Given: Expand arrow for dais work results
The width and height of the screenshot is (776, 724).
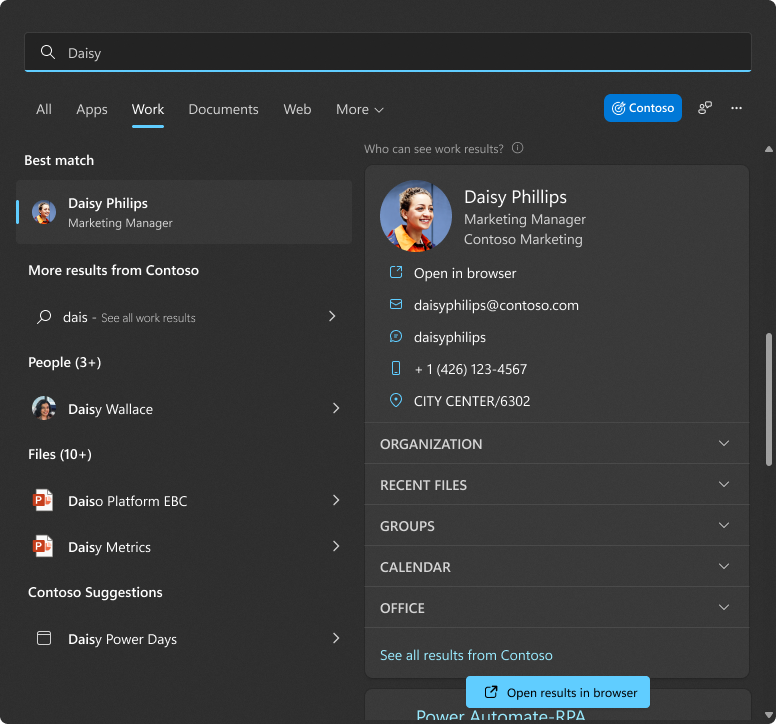Looking at the screenshot, I should (x=332, y=316).
